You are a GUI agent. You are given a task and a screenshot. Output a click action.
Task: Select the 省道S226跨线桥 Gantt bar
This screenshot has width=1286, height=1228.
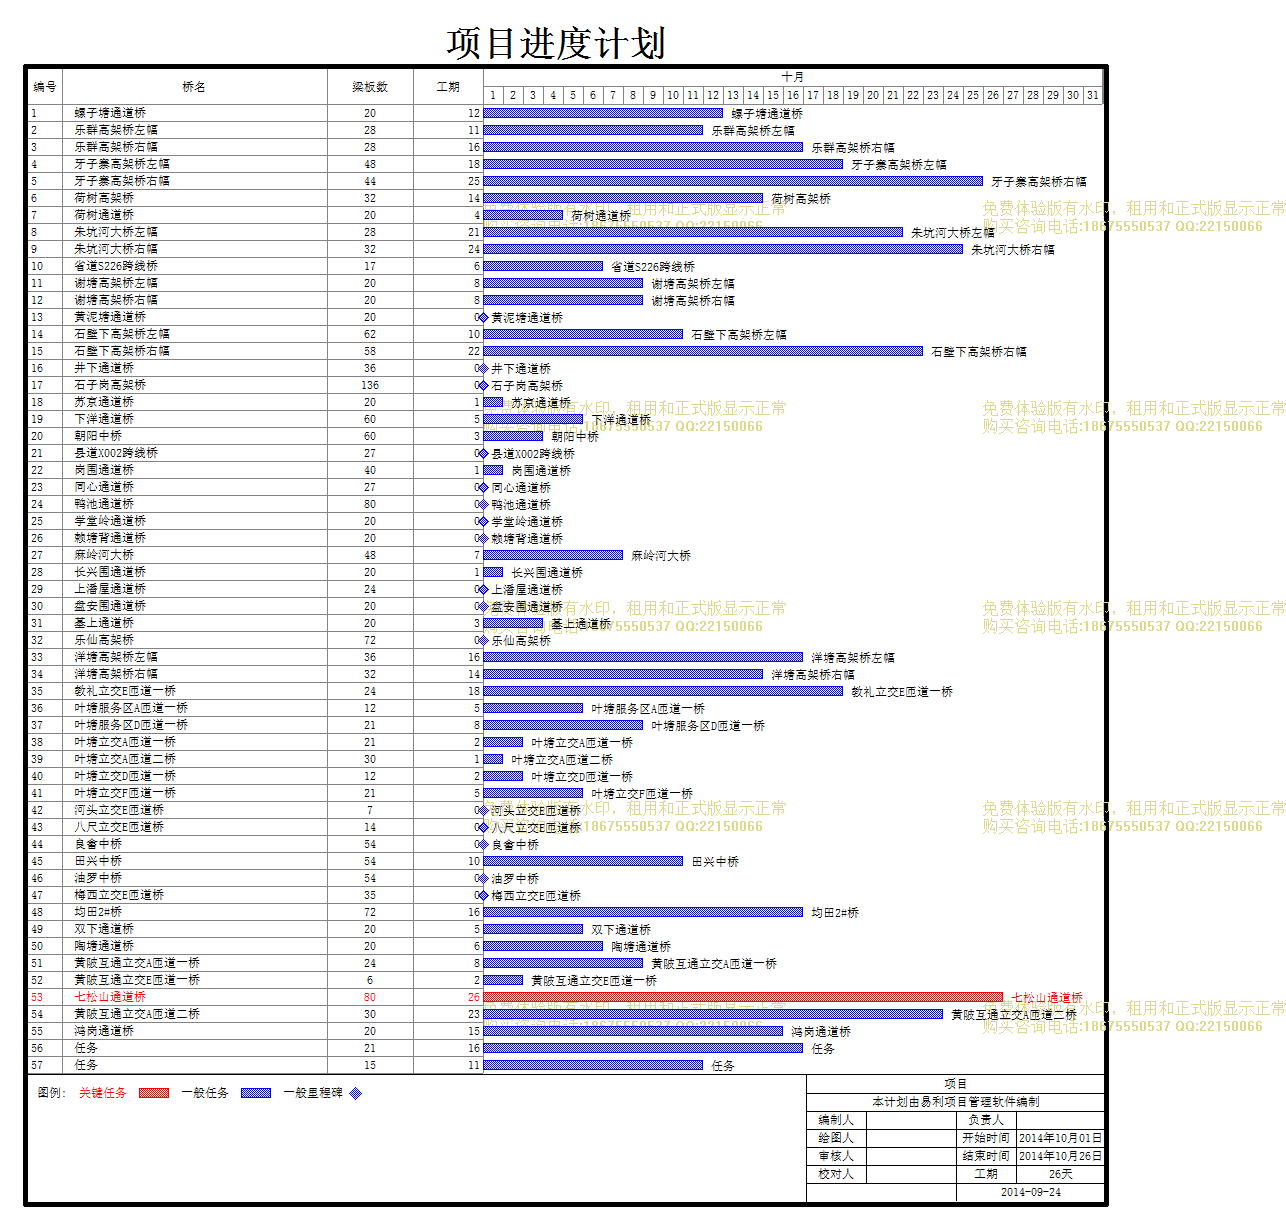pos(543,266)
